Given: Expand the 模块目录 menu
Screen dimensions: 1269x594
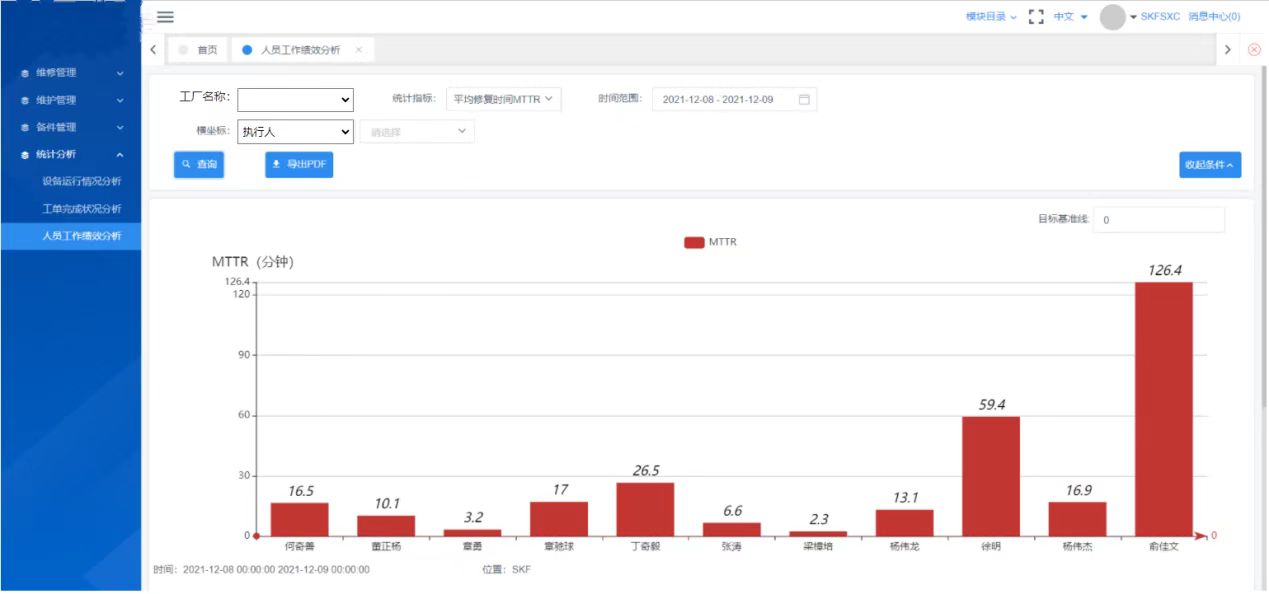Looking at the screenshot, I should pos(991,17).
